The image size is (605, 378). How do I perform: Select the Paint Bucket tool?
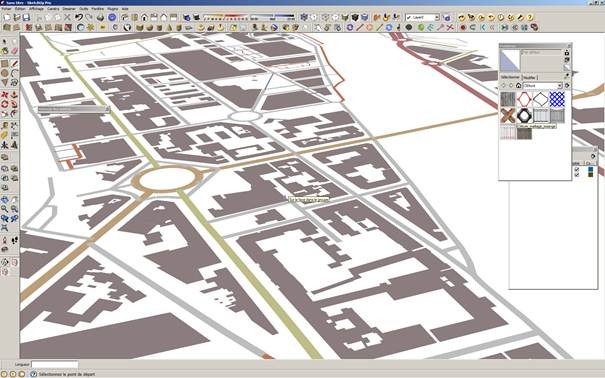pos(5,51)
